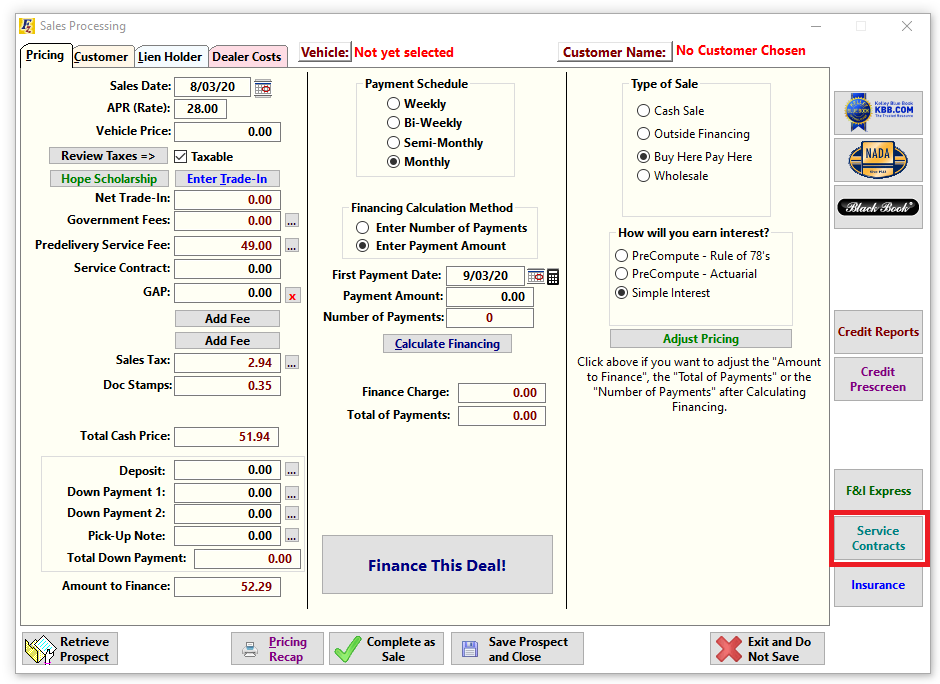Click Complete as Sale
This screenshot has width=940, height=684.
point(386,649)
